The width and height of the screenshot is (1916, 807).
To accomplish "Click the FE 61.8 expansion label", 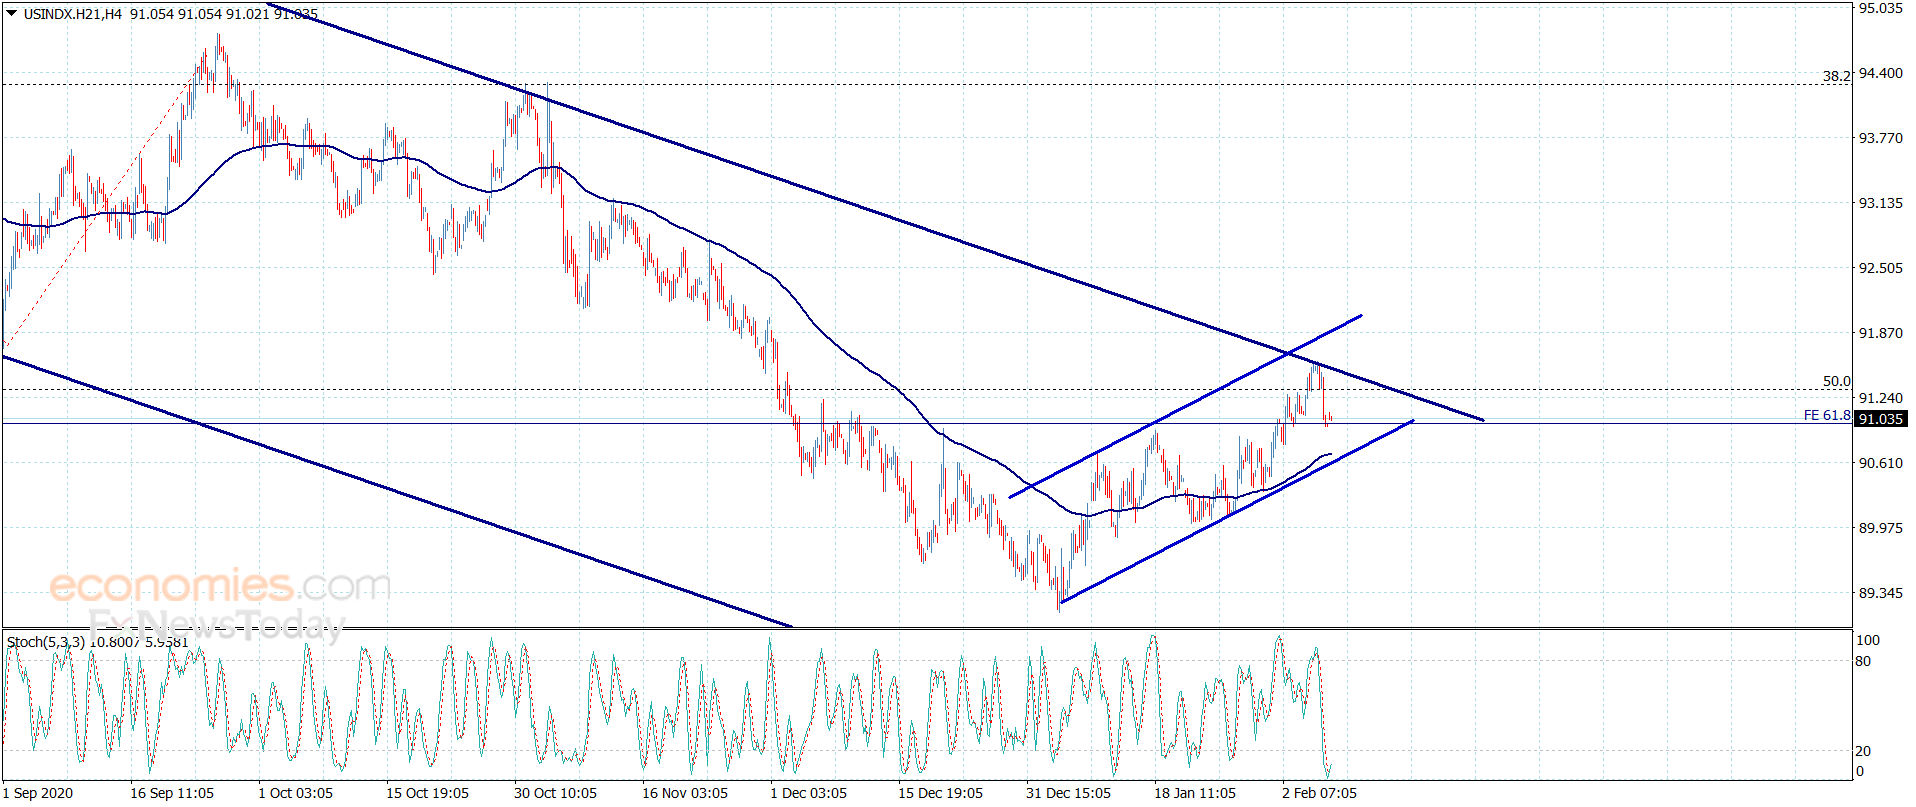I will tap(1827, 415).
